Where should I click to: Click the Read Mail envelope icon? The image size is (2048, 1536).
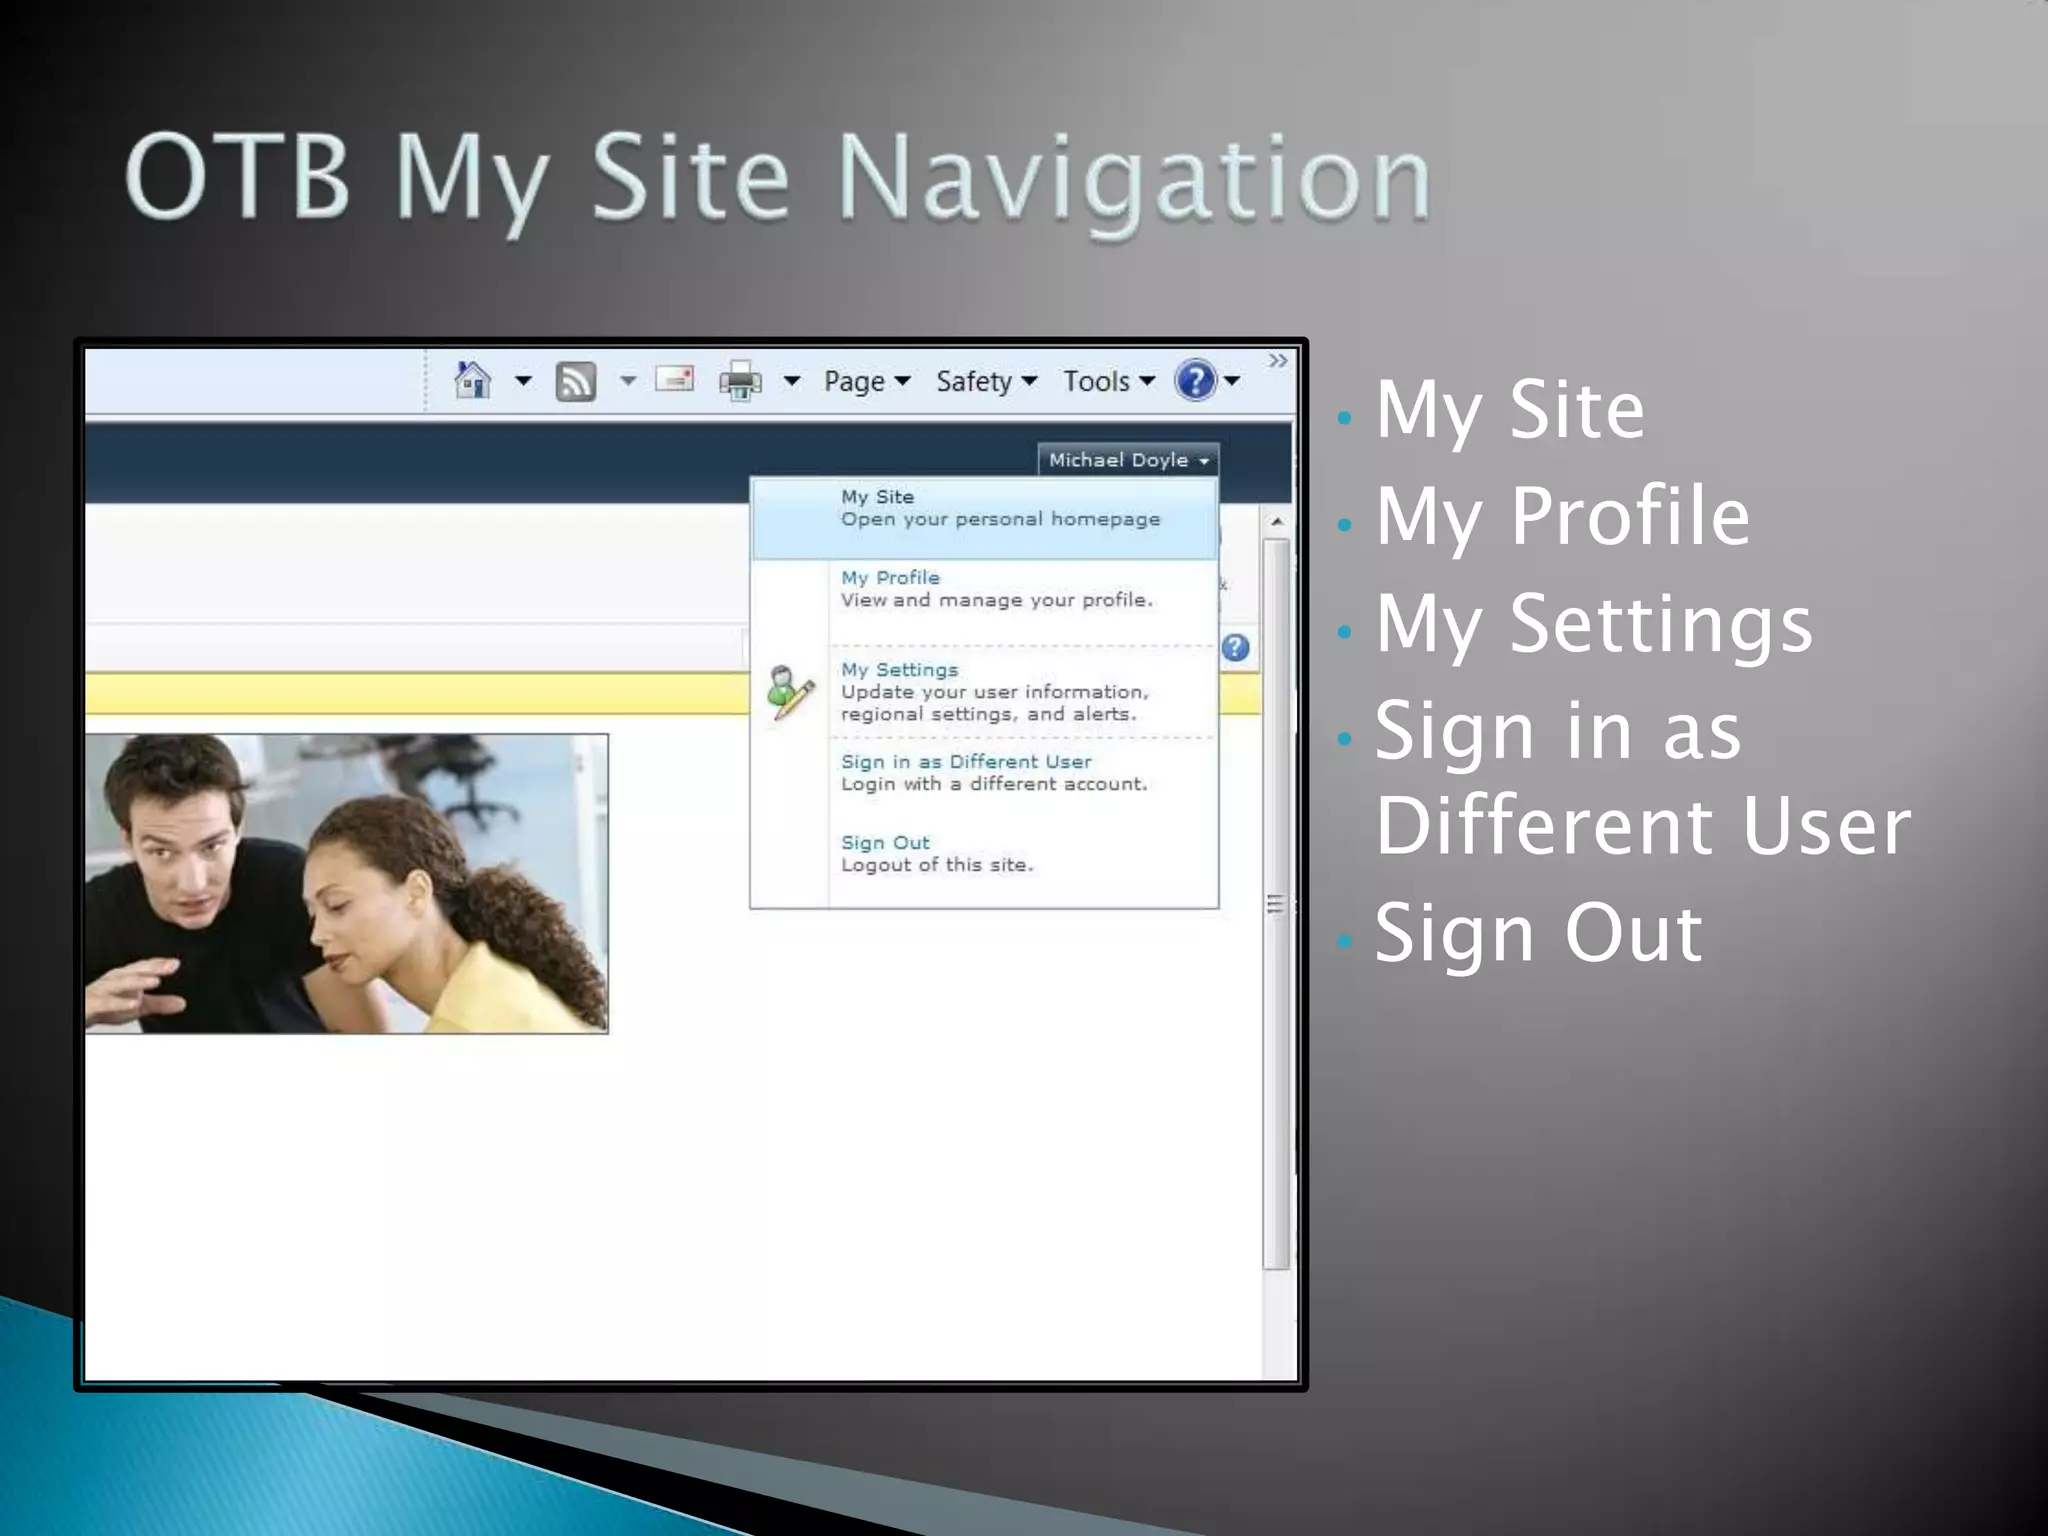pyautogui.click(x=674, y=379)
